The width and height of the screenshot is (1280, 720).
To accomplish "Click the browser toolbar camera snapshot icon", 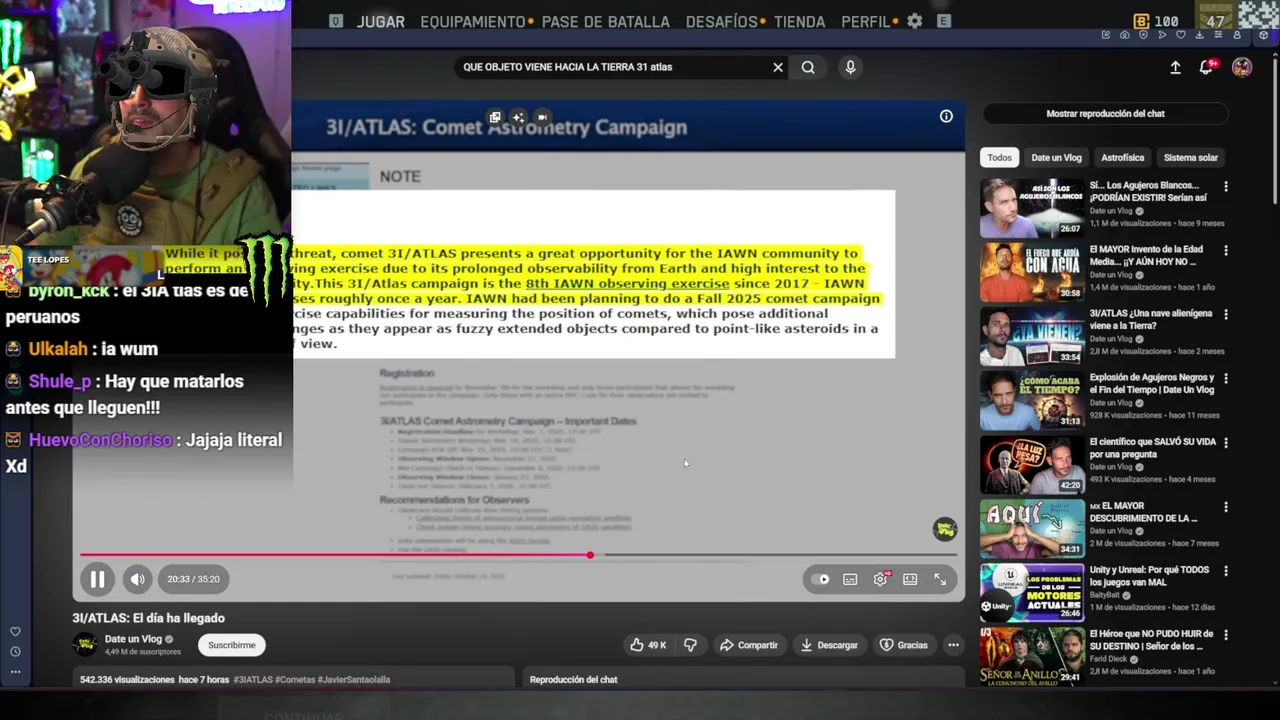I will point(1125,35).
